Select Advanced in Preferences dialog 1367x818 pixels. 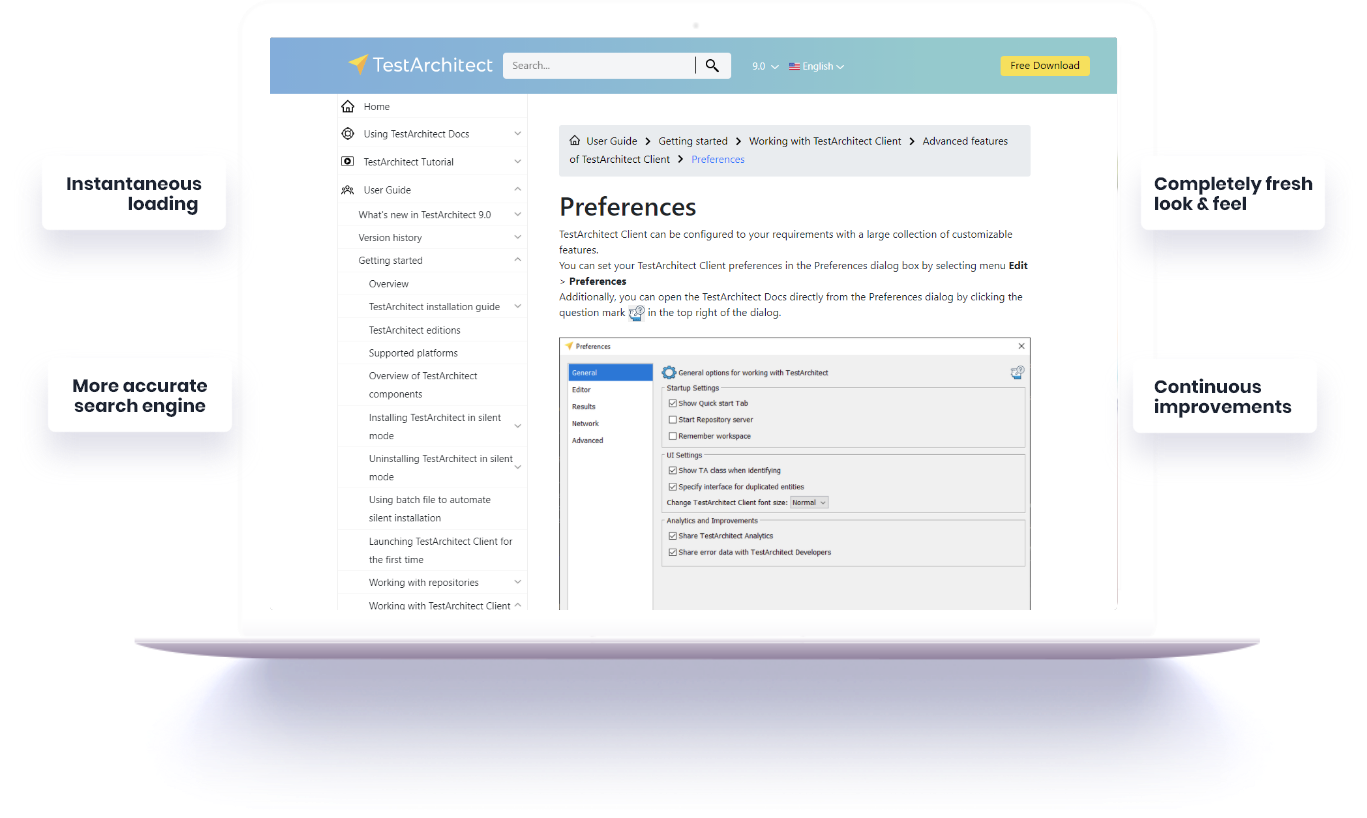coord(588,441)
